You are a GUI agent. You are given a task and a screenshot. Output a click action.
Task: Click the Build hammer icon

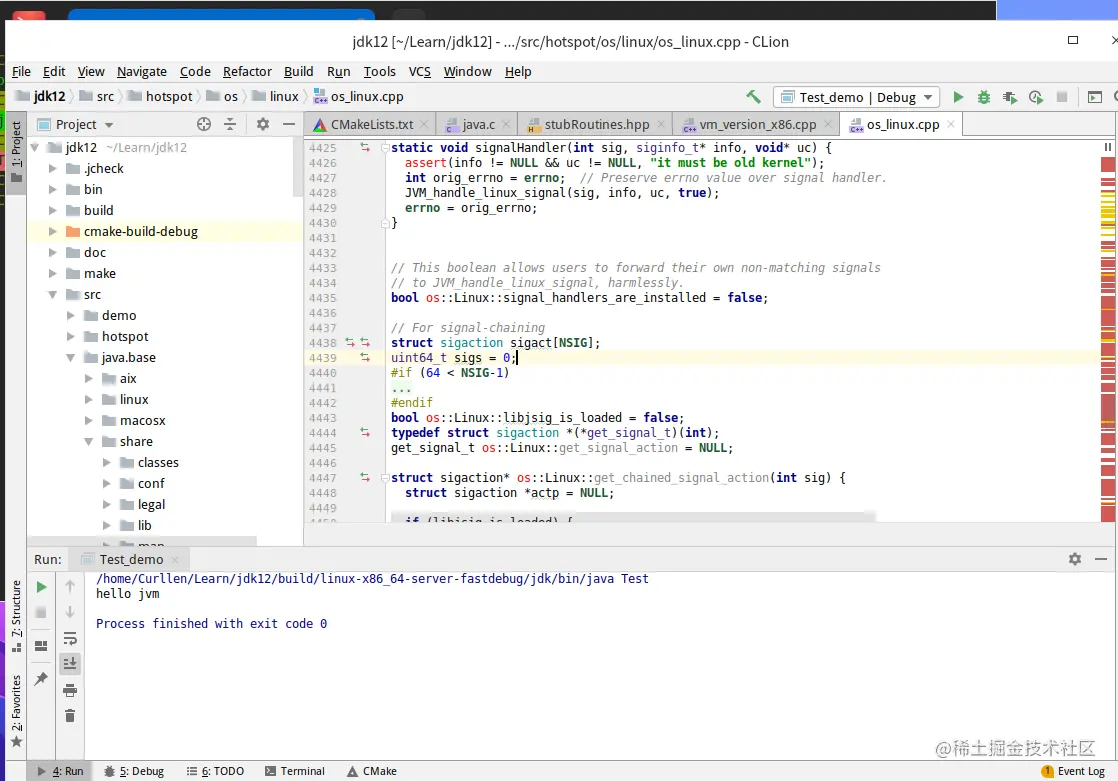[x=753, y=96]
